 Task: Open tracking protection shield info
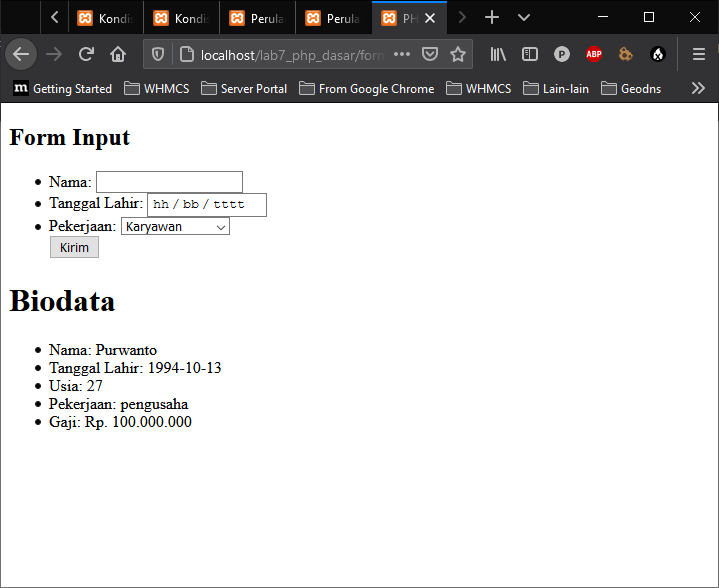pyautogui.click(x=158, y=55)
